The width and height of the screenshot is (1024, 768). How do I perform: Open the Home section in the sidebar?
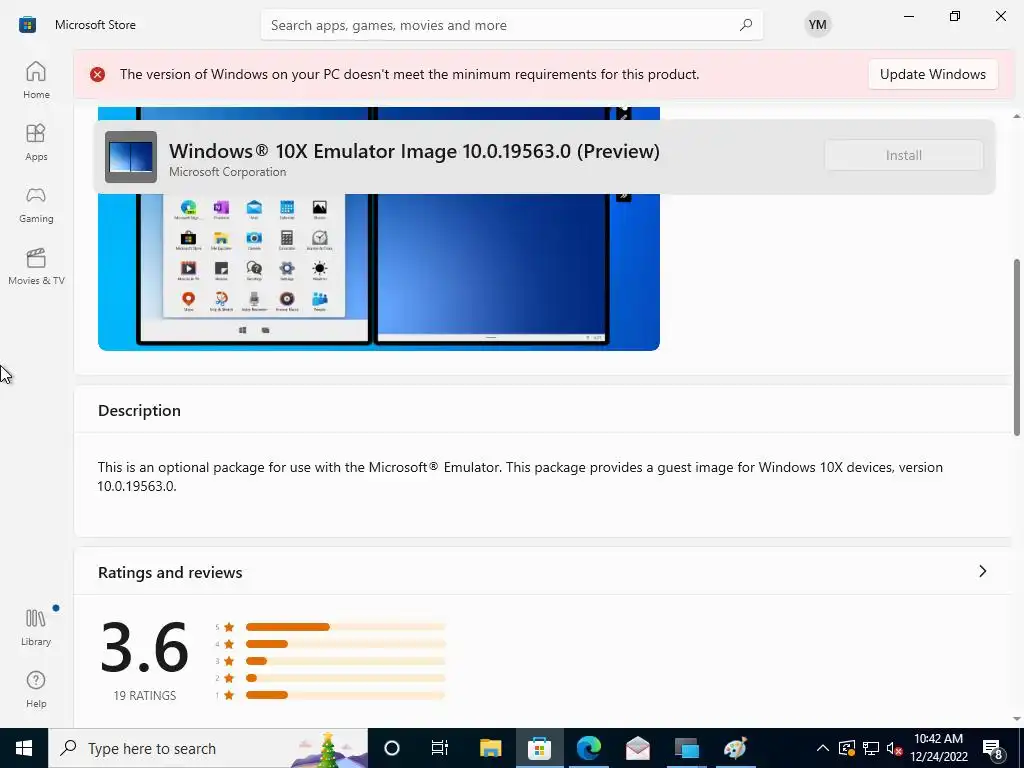pos(36,80)
